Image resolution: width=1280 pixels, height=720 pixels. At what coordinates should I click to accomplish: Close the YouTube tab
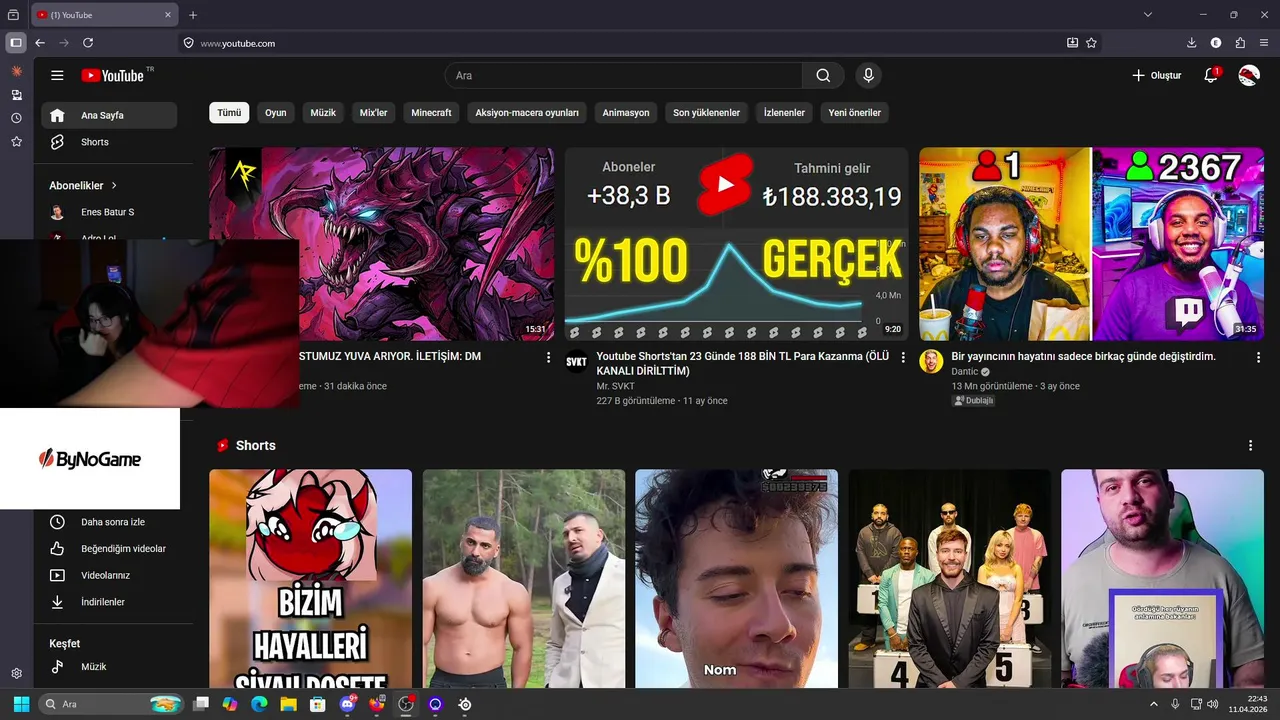point(168,15)
